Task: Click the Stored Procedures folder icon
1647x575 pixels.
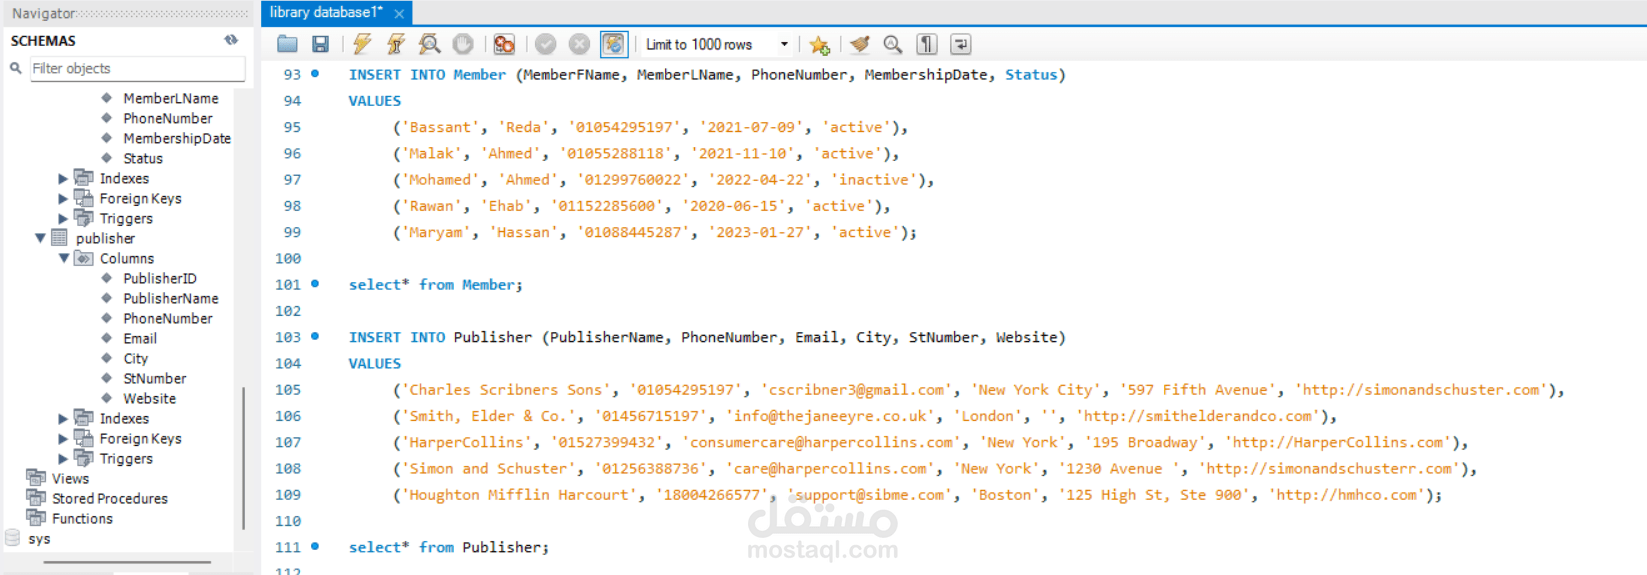Action: (36, 498)
